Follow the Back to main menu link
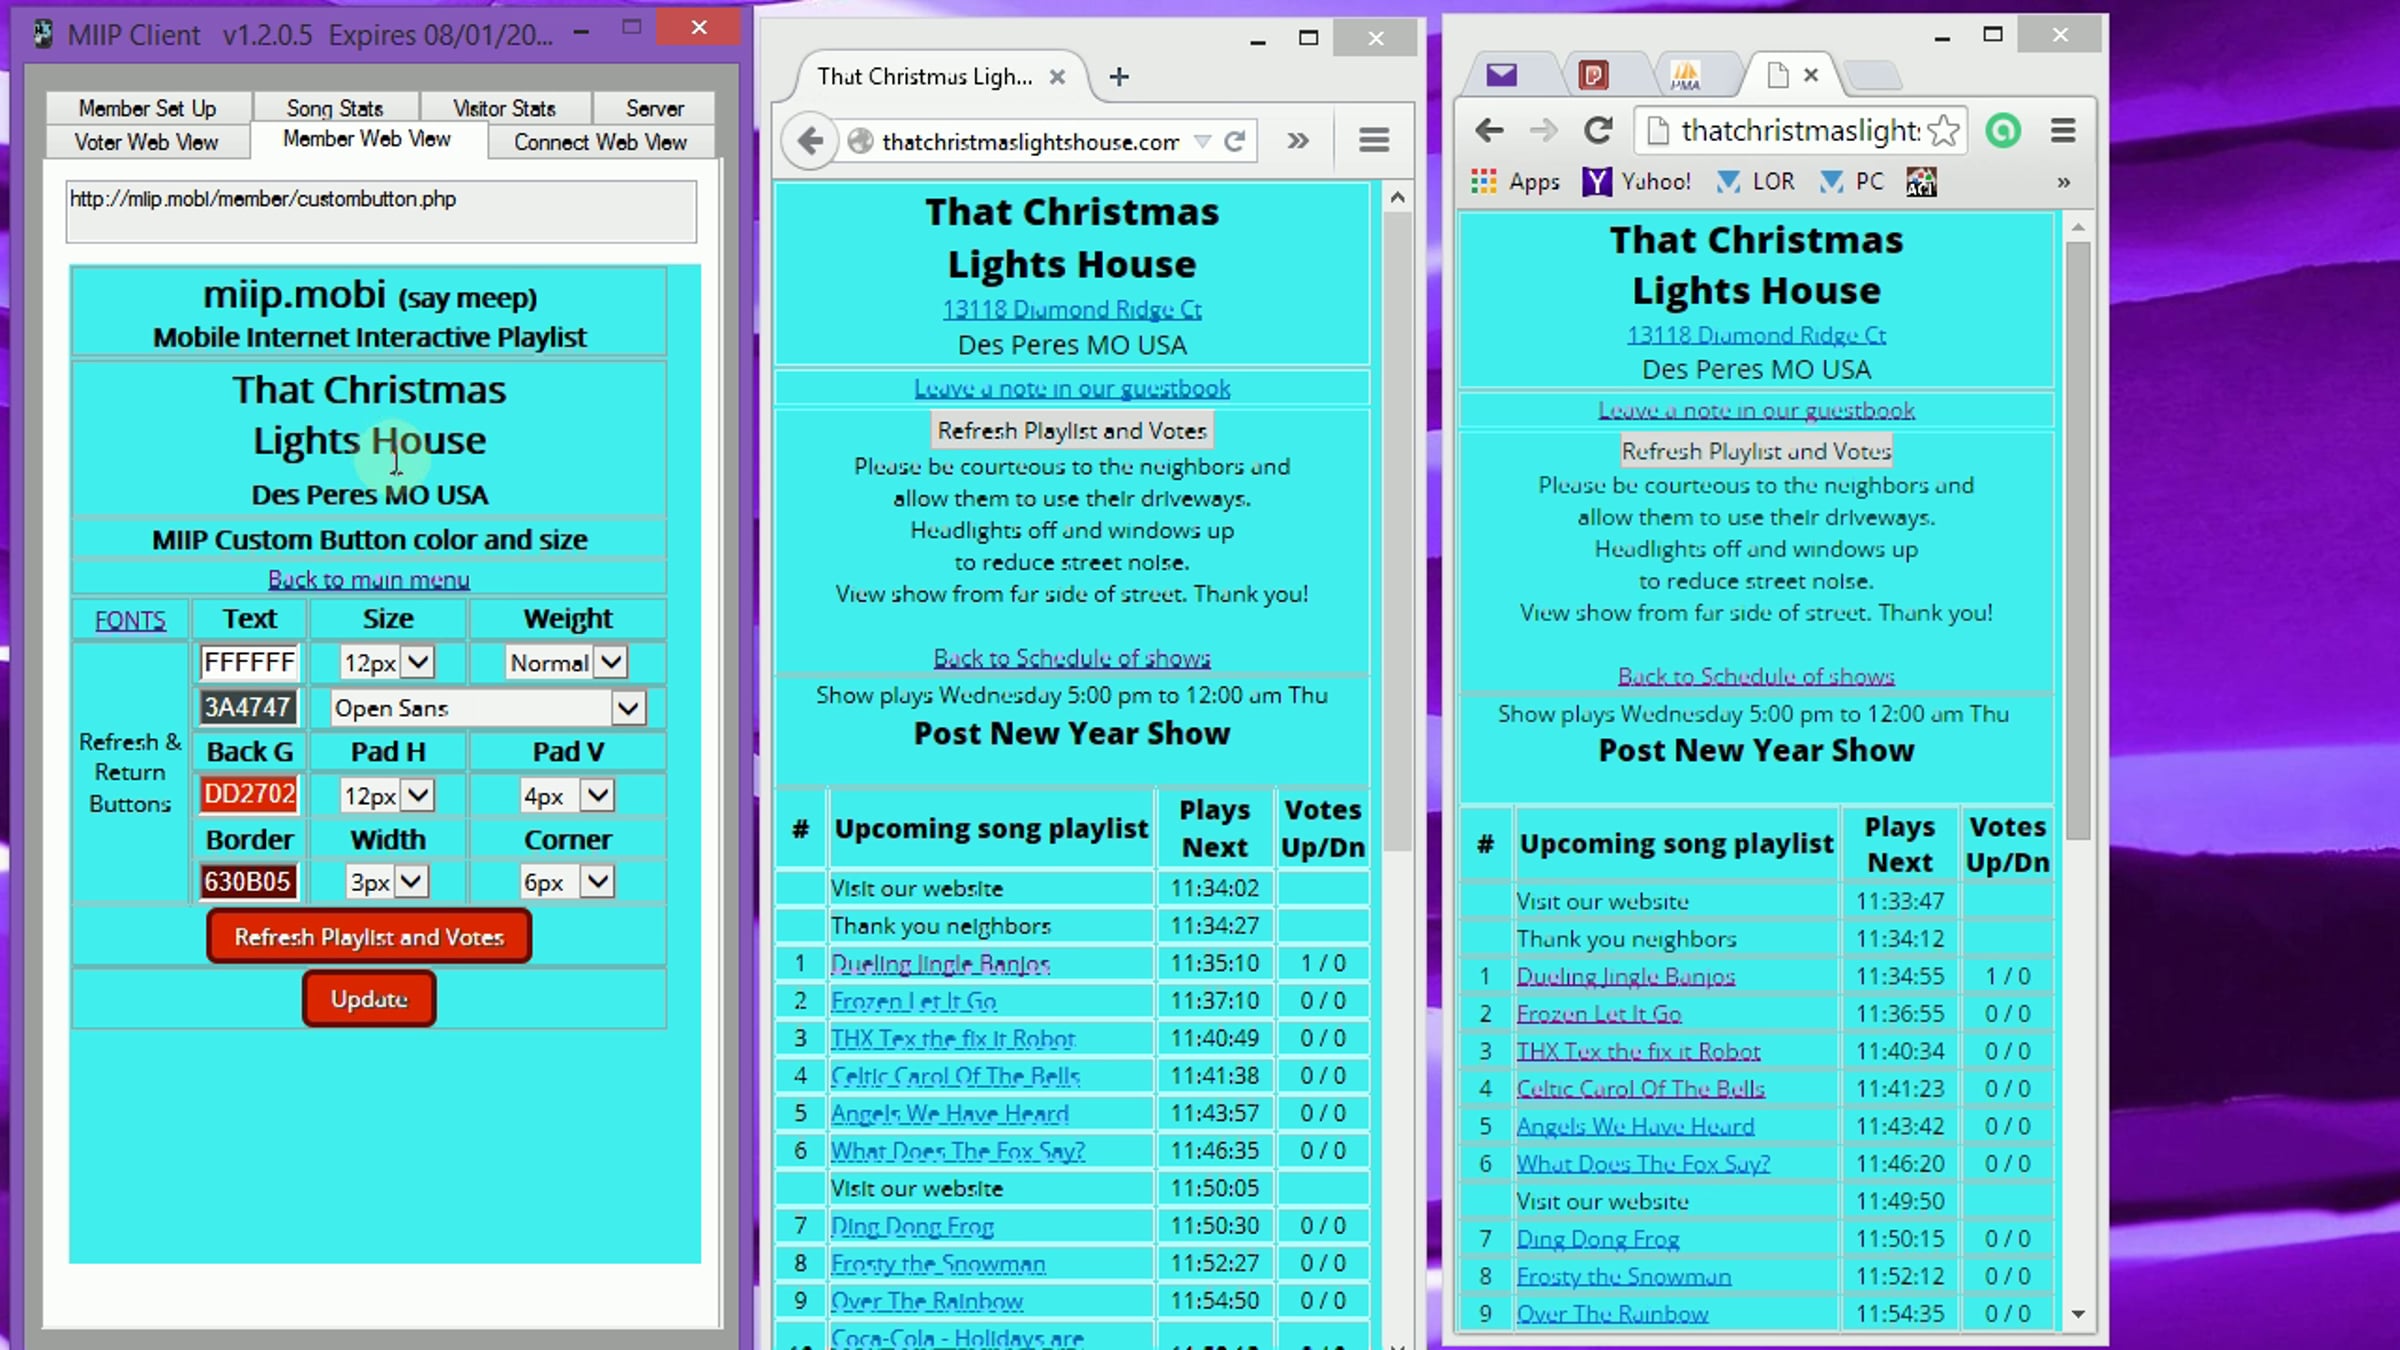 369,580
